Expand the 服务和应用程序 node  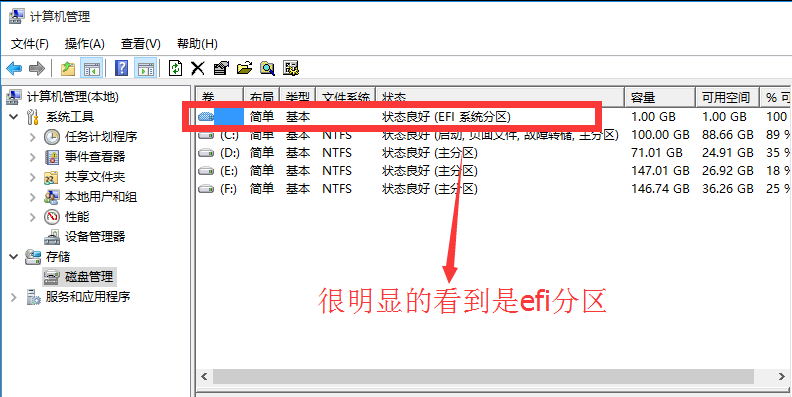(14, 296)
